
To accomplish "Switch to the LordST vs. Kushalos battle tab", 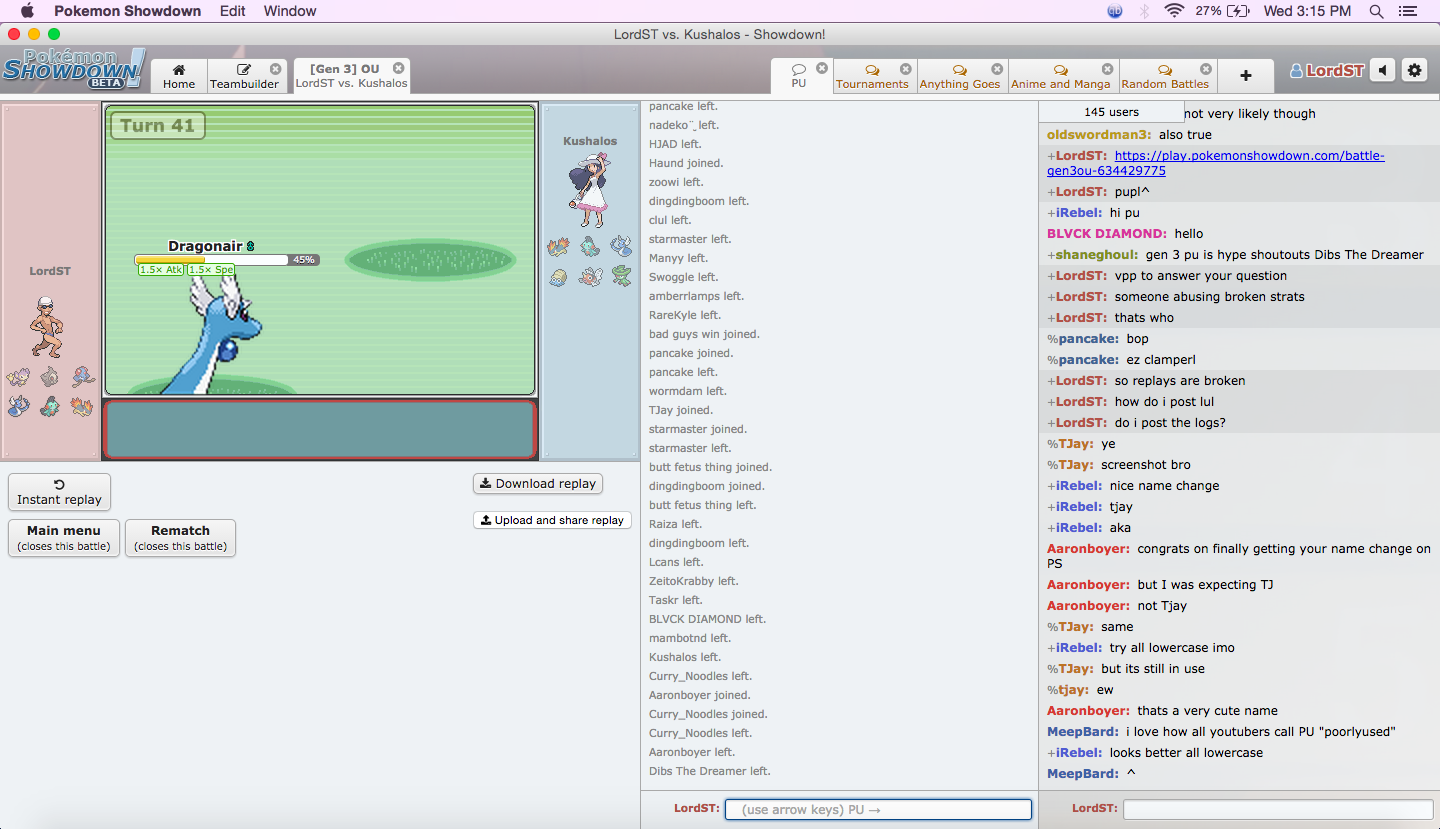I will [351, 76].
